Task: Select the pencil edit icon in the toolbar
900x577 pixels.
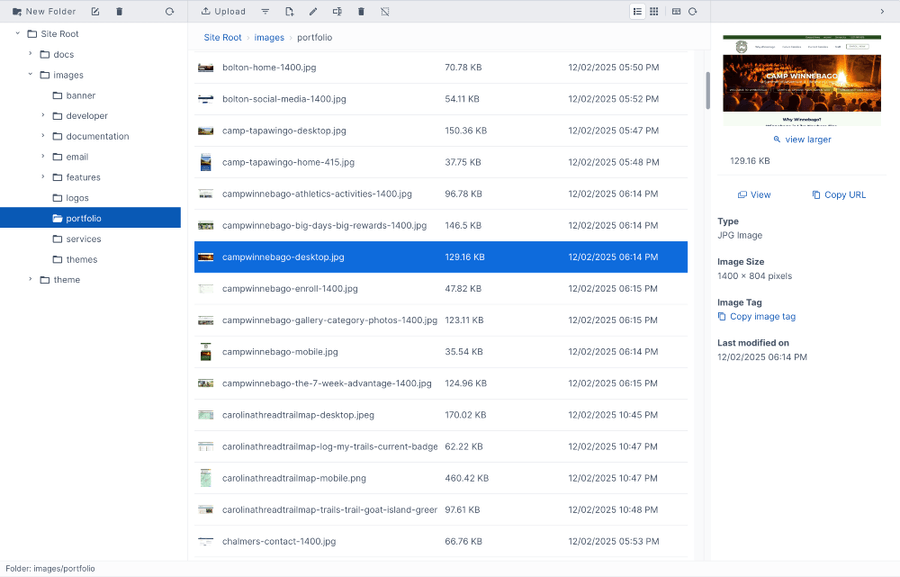Action: click(x=312, y=11)
